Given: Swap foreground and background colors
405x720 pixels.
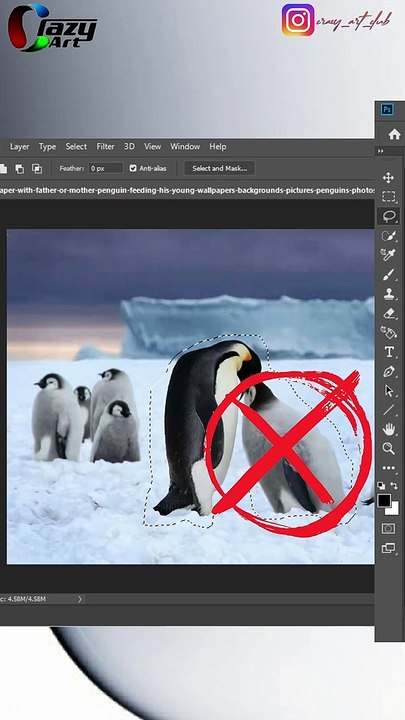Looking at the screenshot, I should (394, 485).
